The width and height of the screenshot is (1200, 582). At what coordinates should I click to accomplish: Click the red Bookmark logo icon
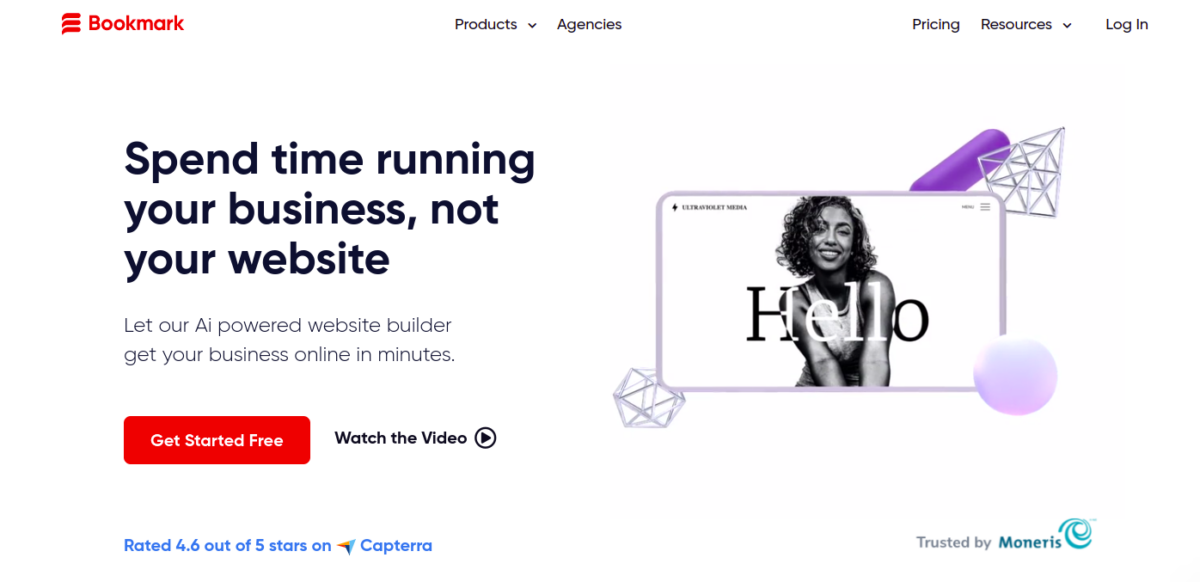click(71, 24)
